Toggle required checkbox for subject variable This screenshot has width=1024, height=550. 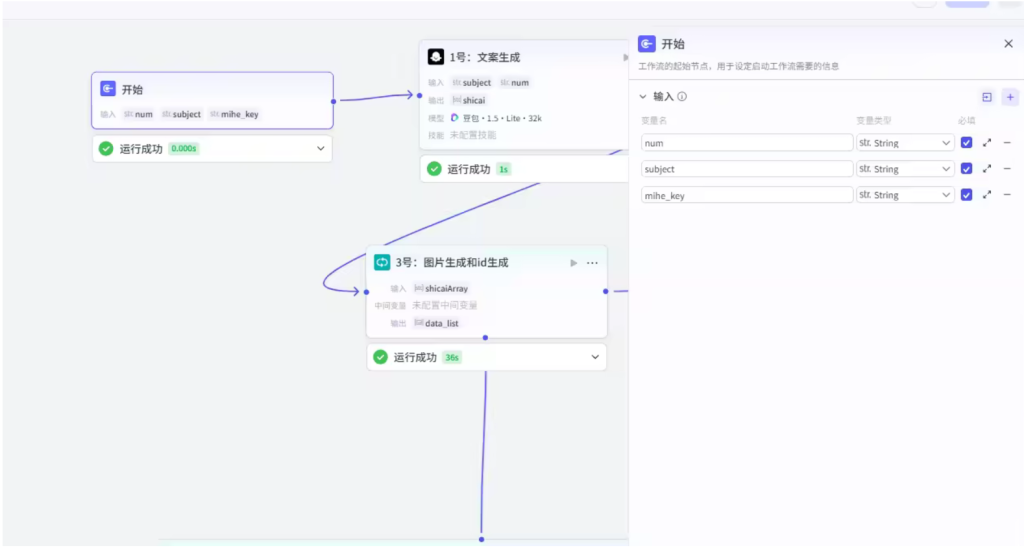tap(966, 169)
